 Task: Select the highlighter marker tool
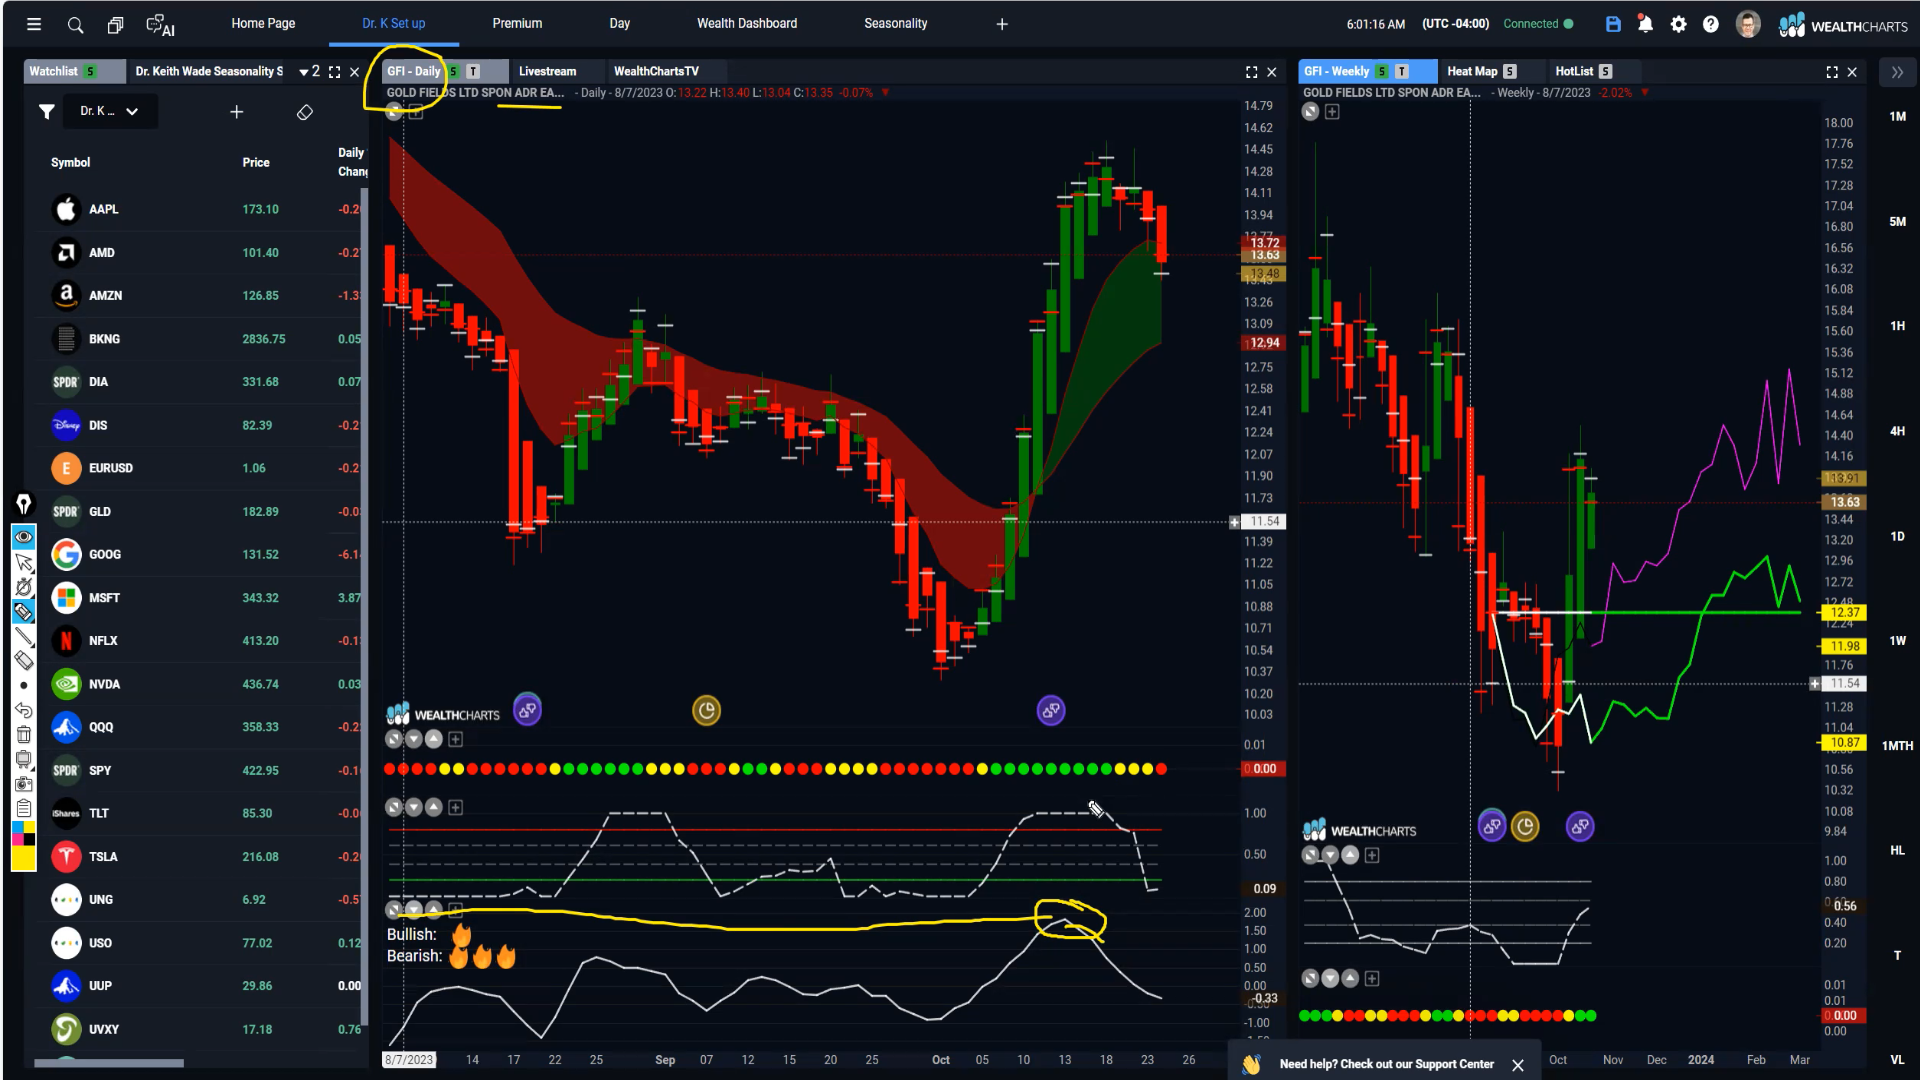24,611
